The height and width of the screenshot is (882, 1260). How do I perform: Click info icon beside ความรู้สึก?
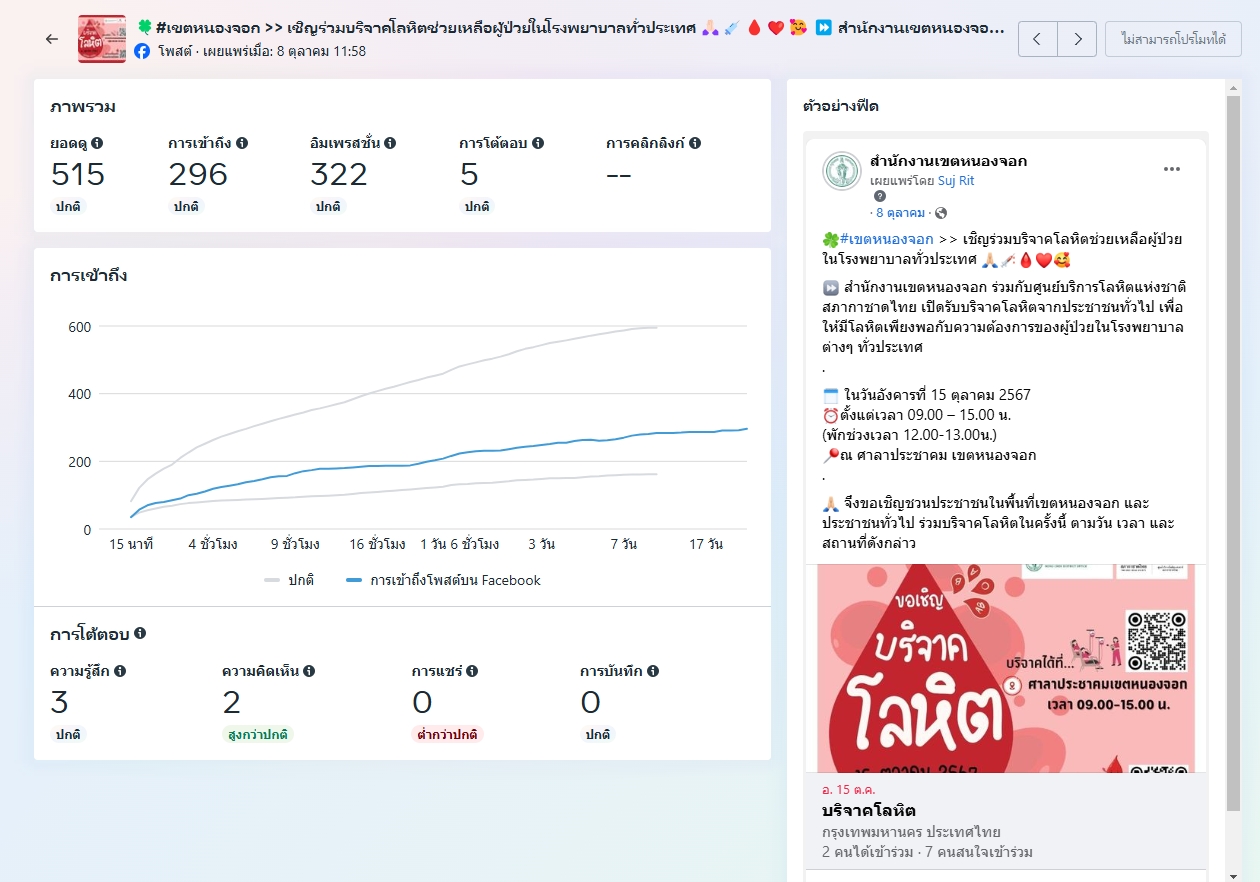click(120, 671)
